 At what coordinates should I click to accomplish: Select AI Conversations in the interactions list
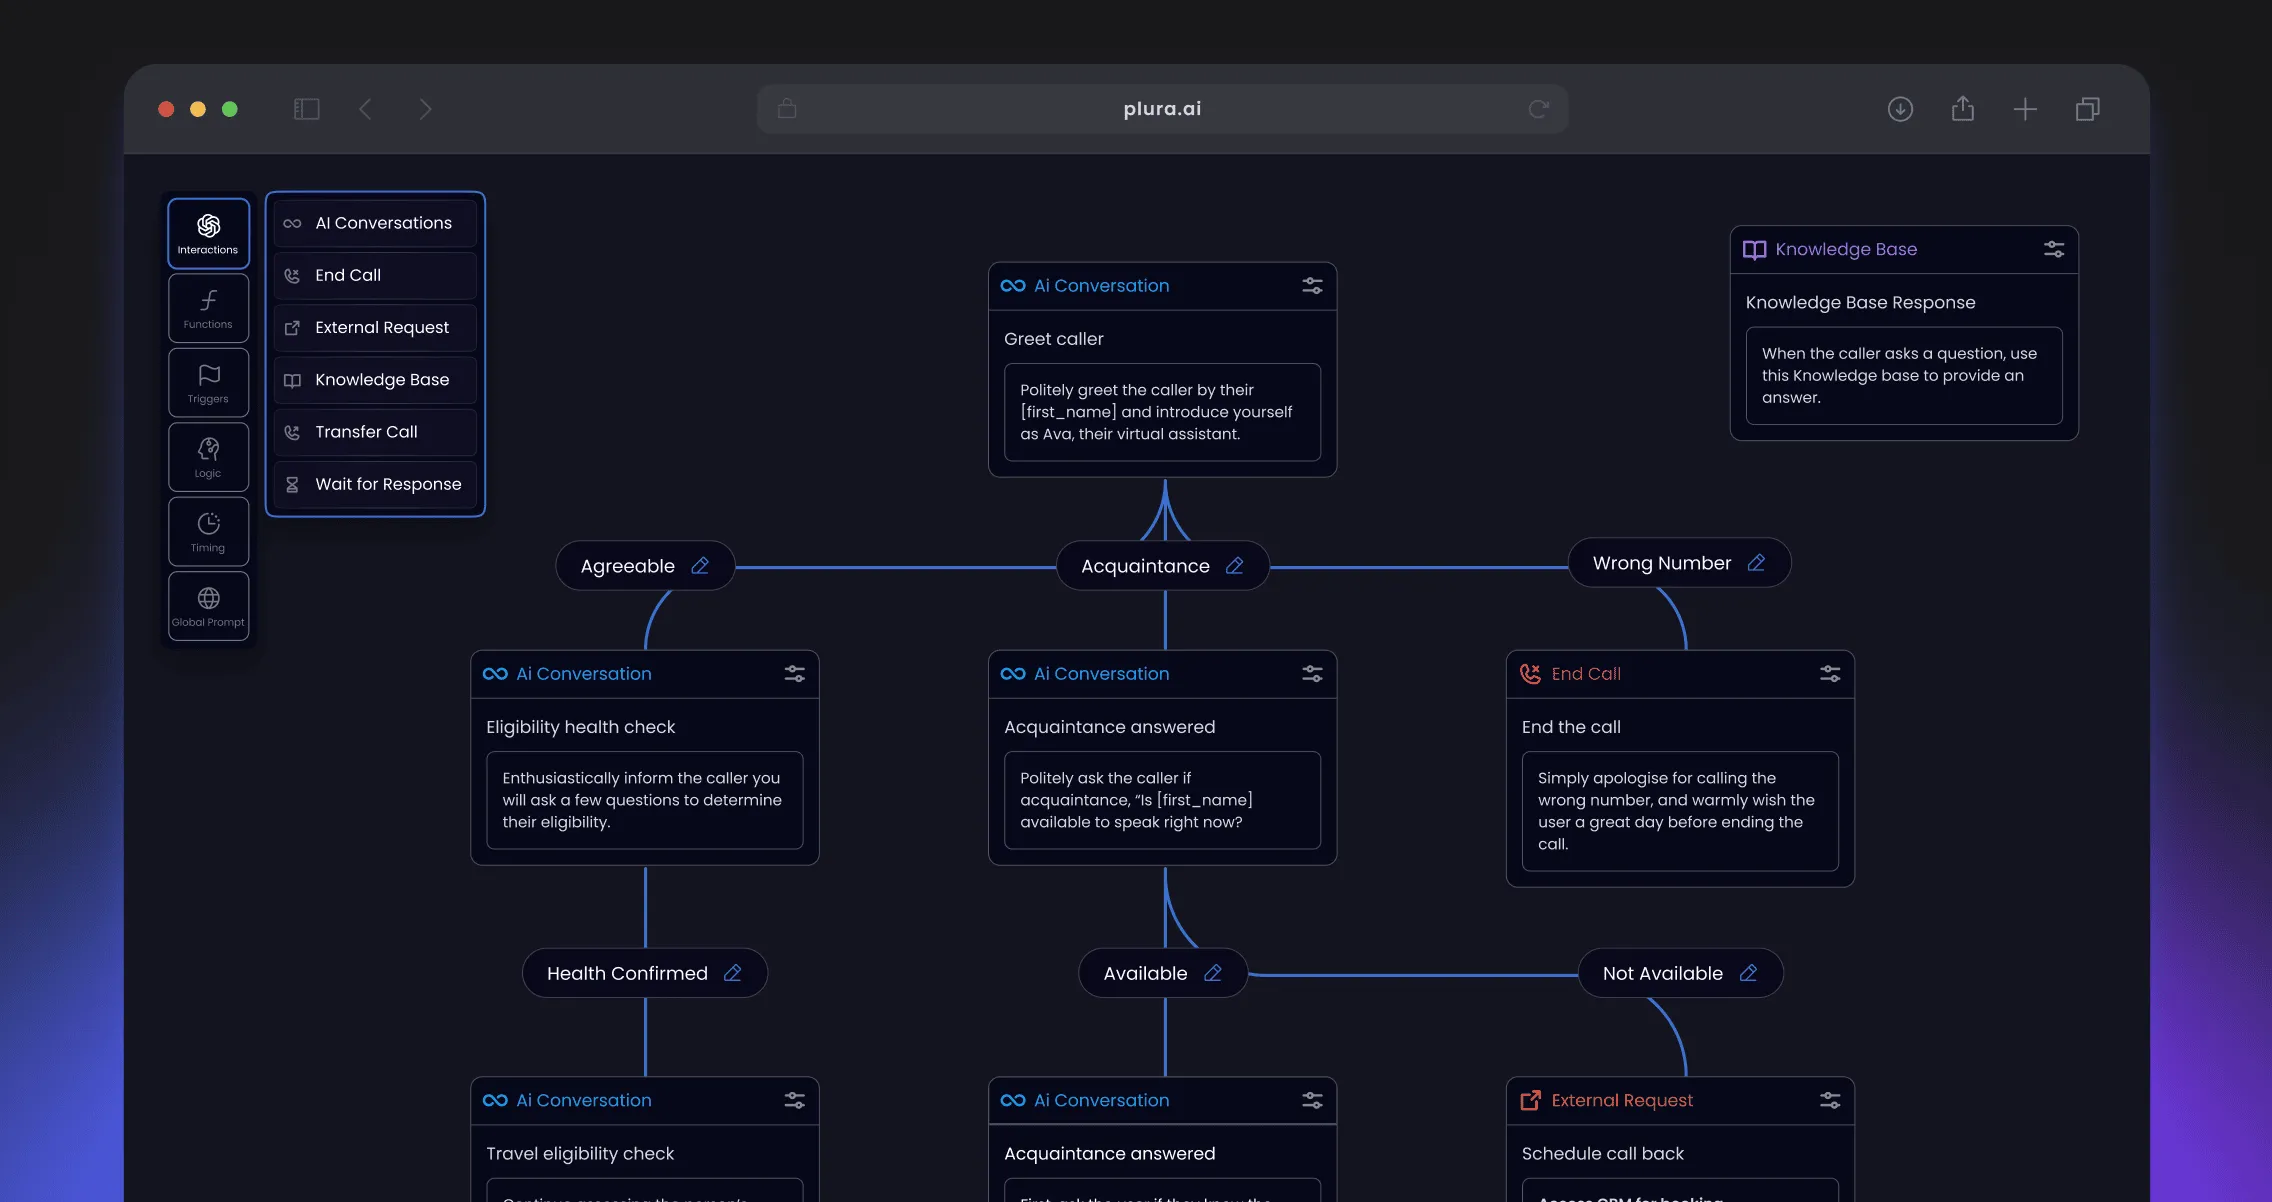[375, 223]
